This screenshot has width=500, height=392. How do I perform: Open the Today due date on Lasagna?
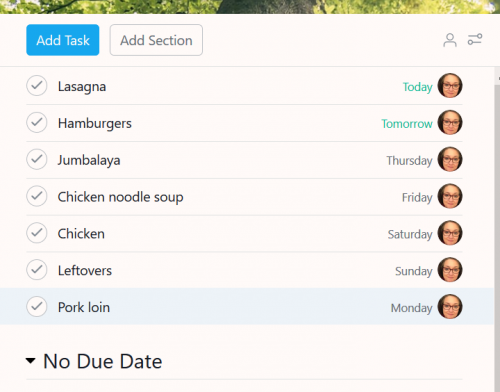(417, 87)
